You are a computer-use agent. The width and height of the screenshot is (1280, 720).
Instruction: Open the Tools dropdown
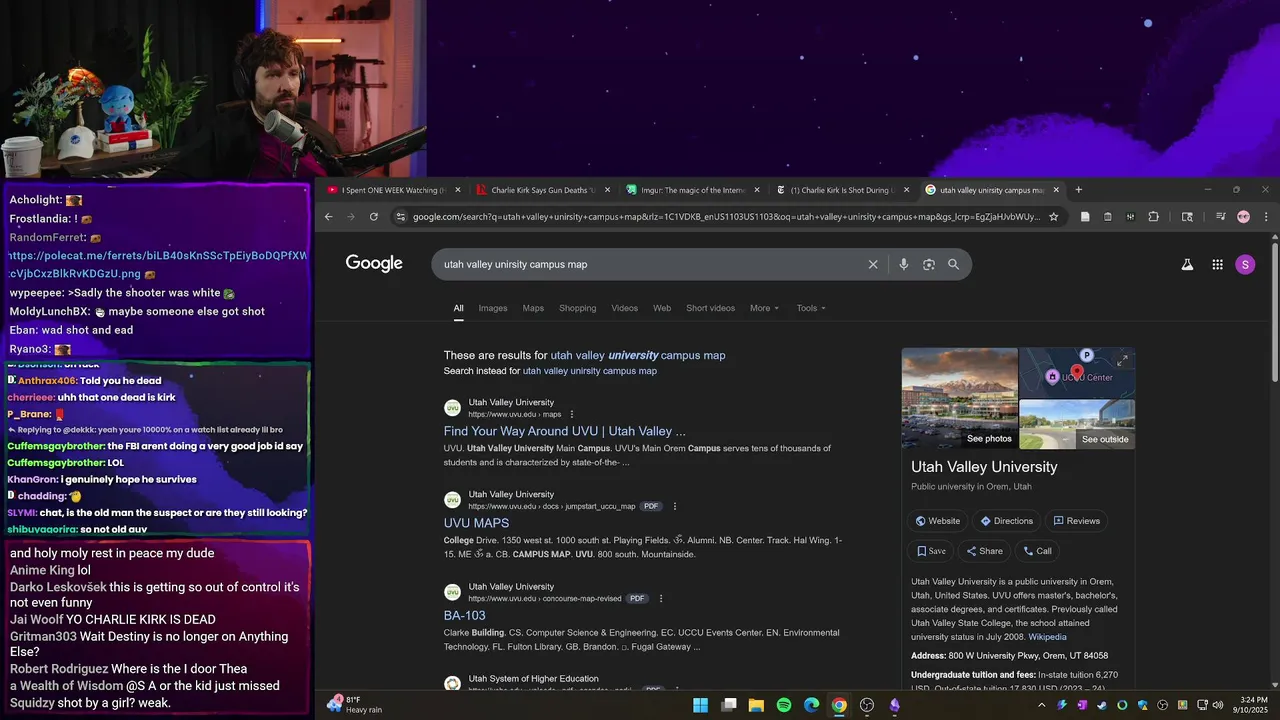tap(811, 308)
